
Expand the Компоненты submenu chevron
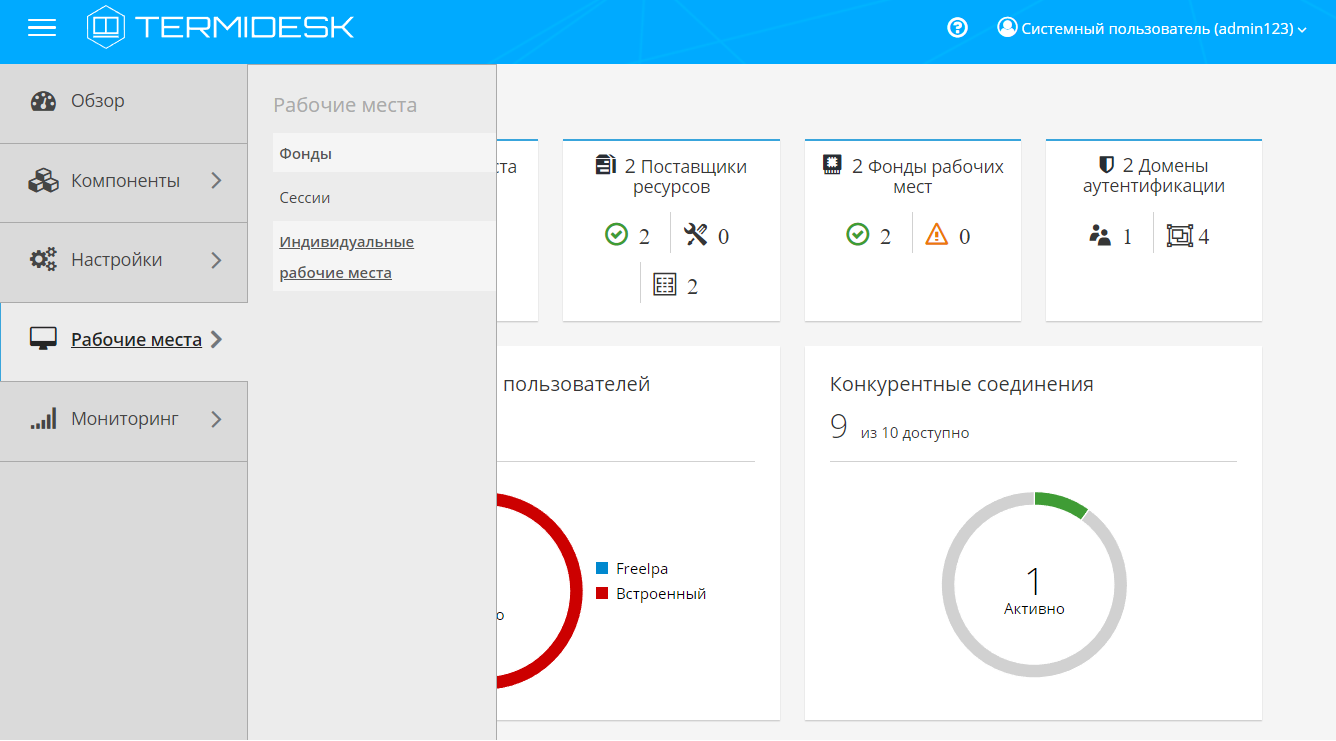[x=217, y=181]
